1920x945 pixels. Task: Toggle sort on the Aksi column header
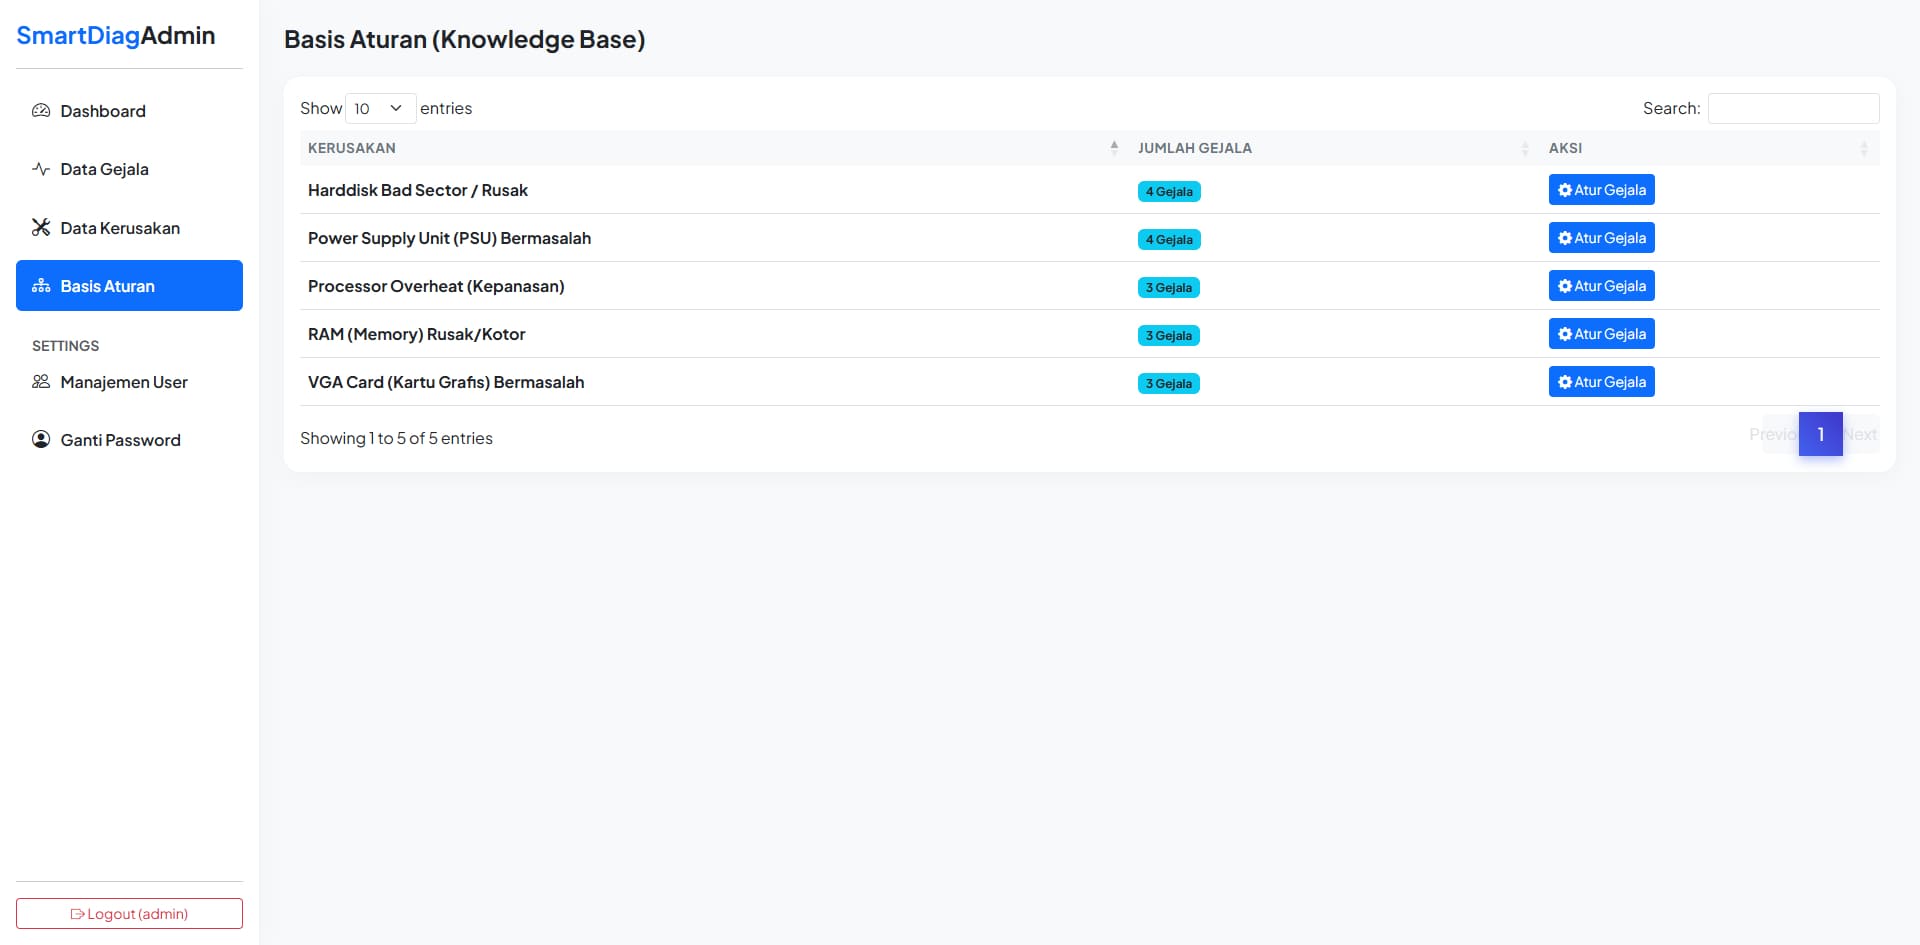pos(1864,148)
